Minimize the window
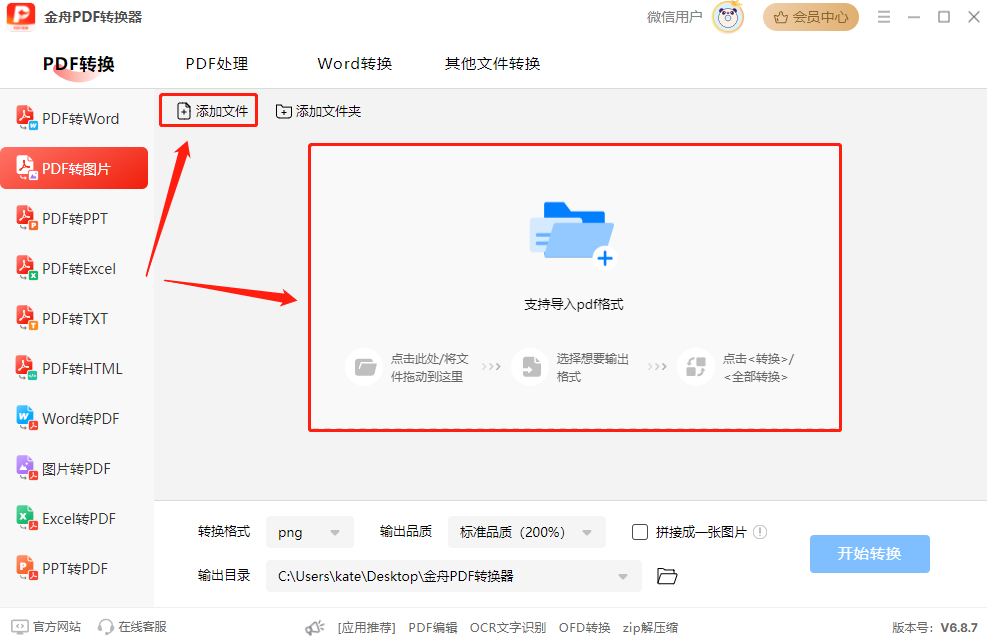Screen dimensions: 987x643 click(x=914, y=17)
